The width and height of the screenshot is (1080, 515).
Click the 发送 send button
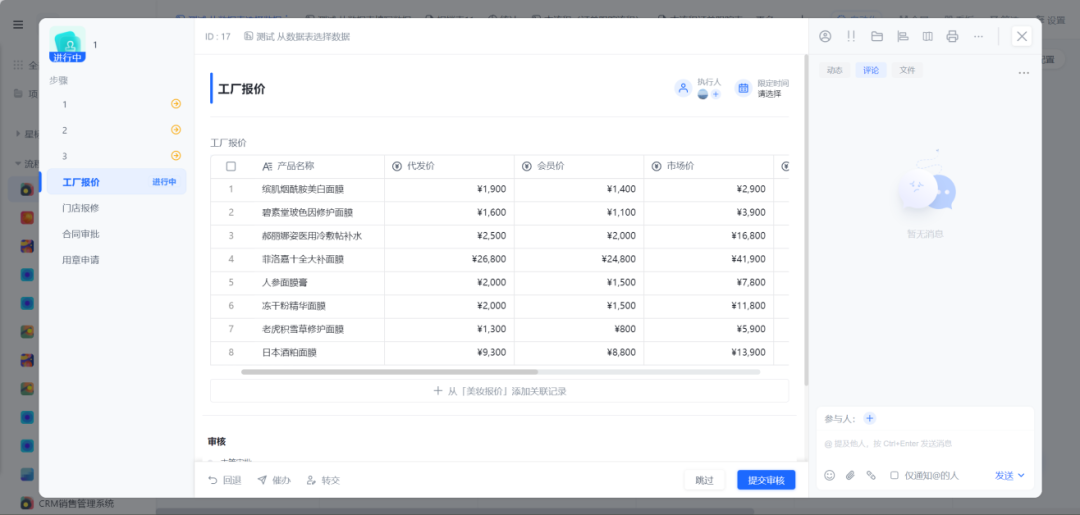pos(1004,475)
